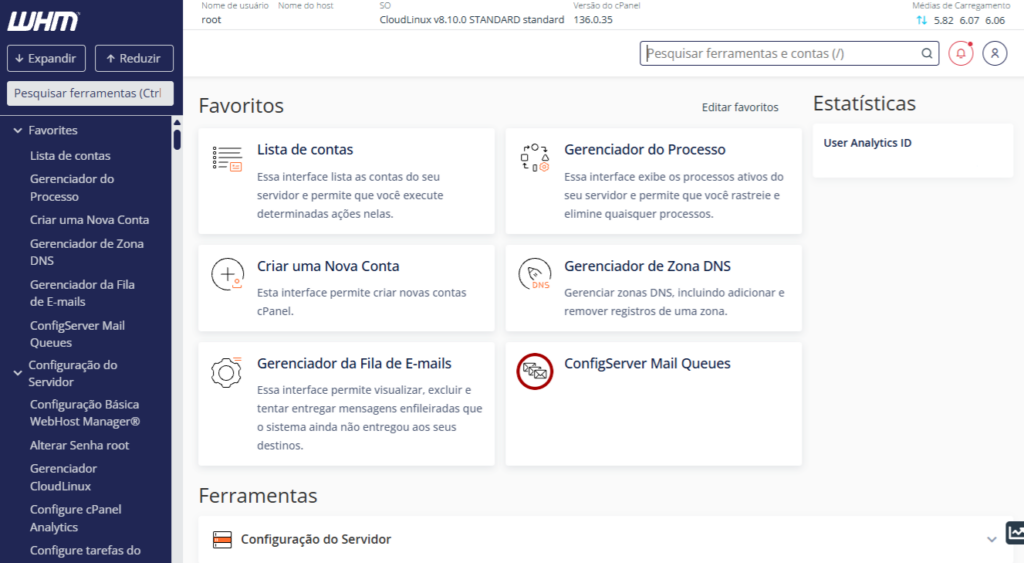Select Favorites sidebar heading
Viewport: 1024px width, 563px height.
(x=53, y=131)
